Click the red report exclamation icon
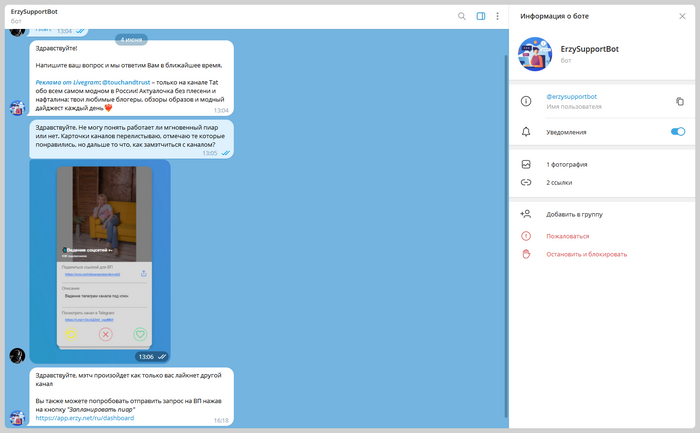The image size is (700, 433). pos(526,236)
